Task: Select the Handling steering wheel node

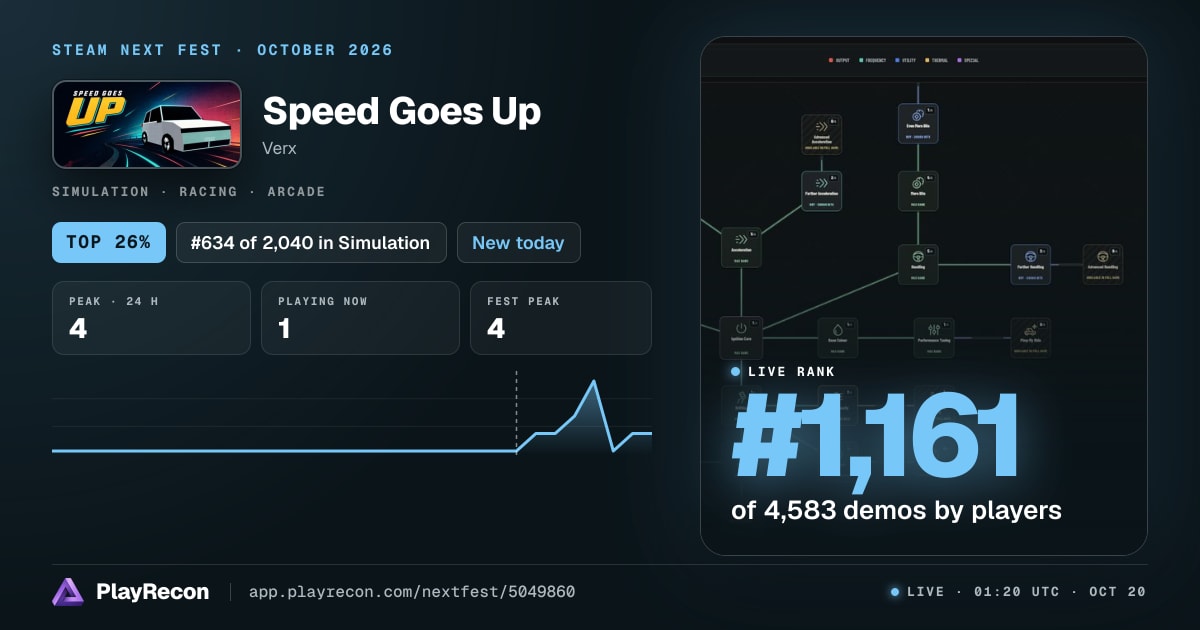Action: [918, 265]
